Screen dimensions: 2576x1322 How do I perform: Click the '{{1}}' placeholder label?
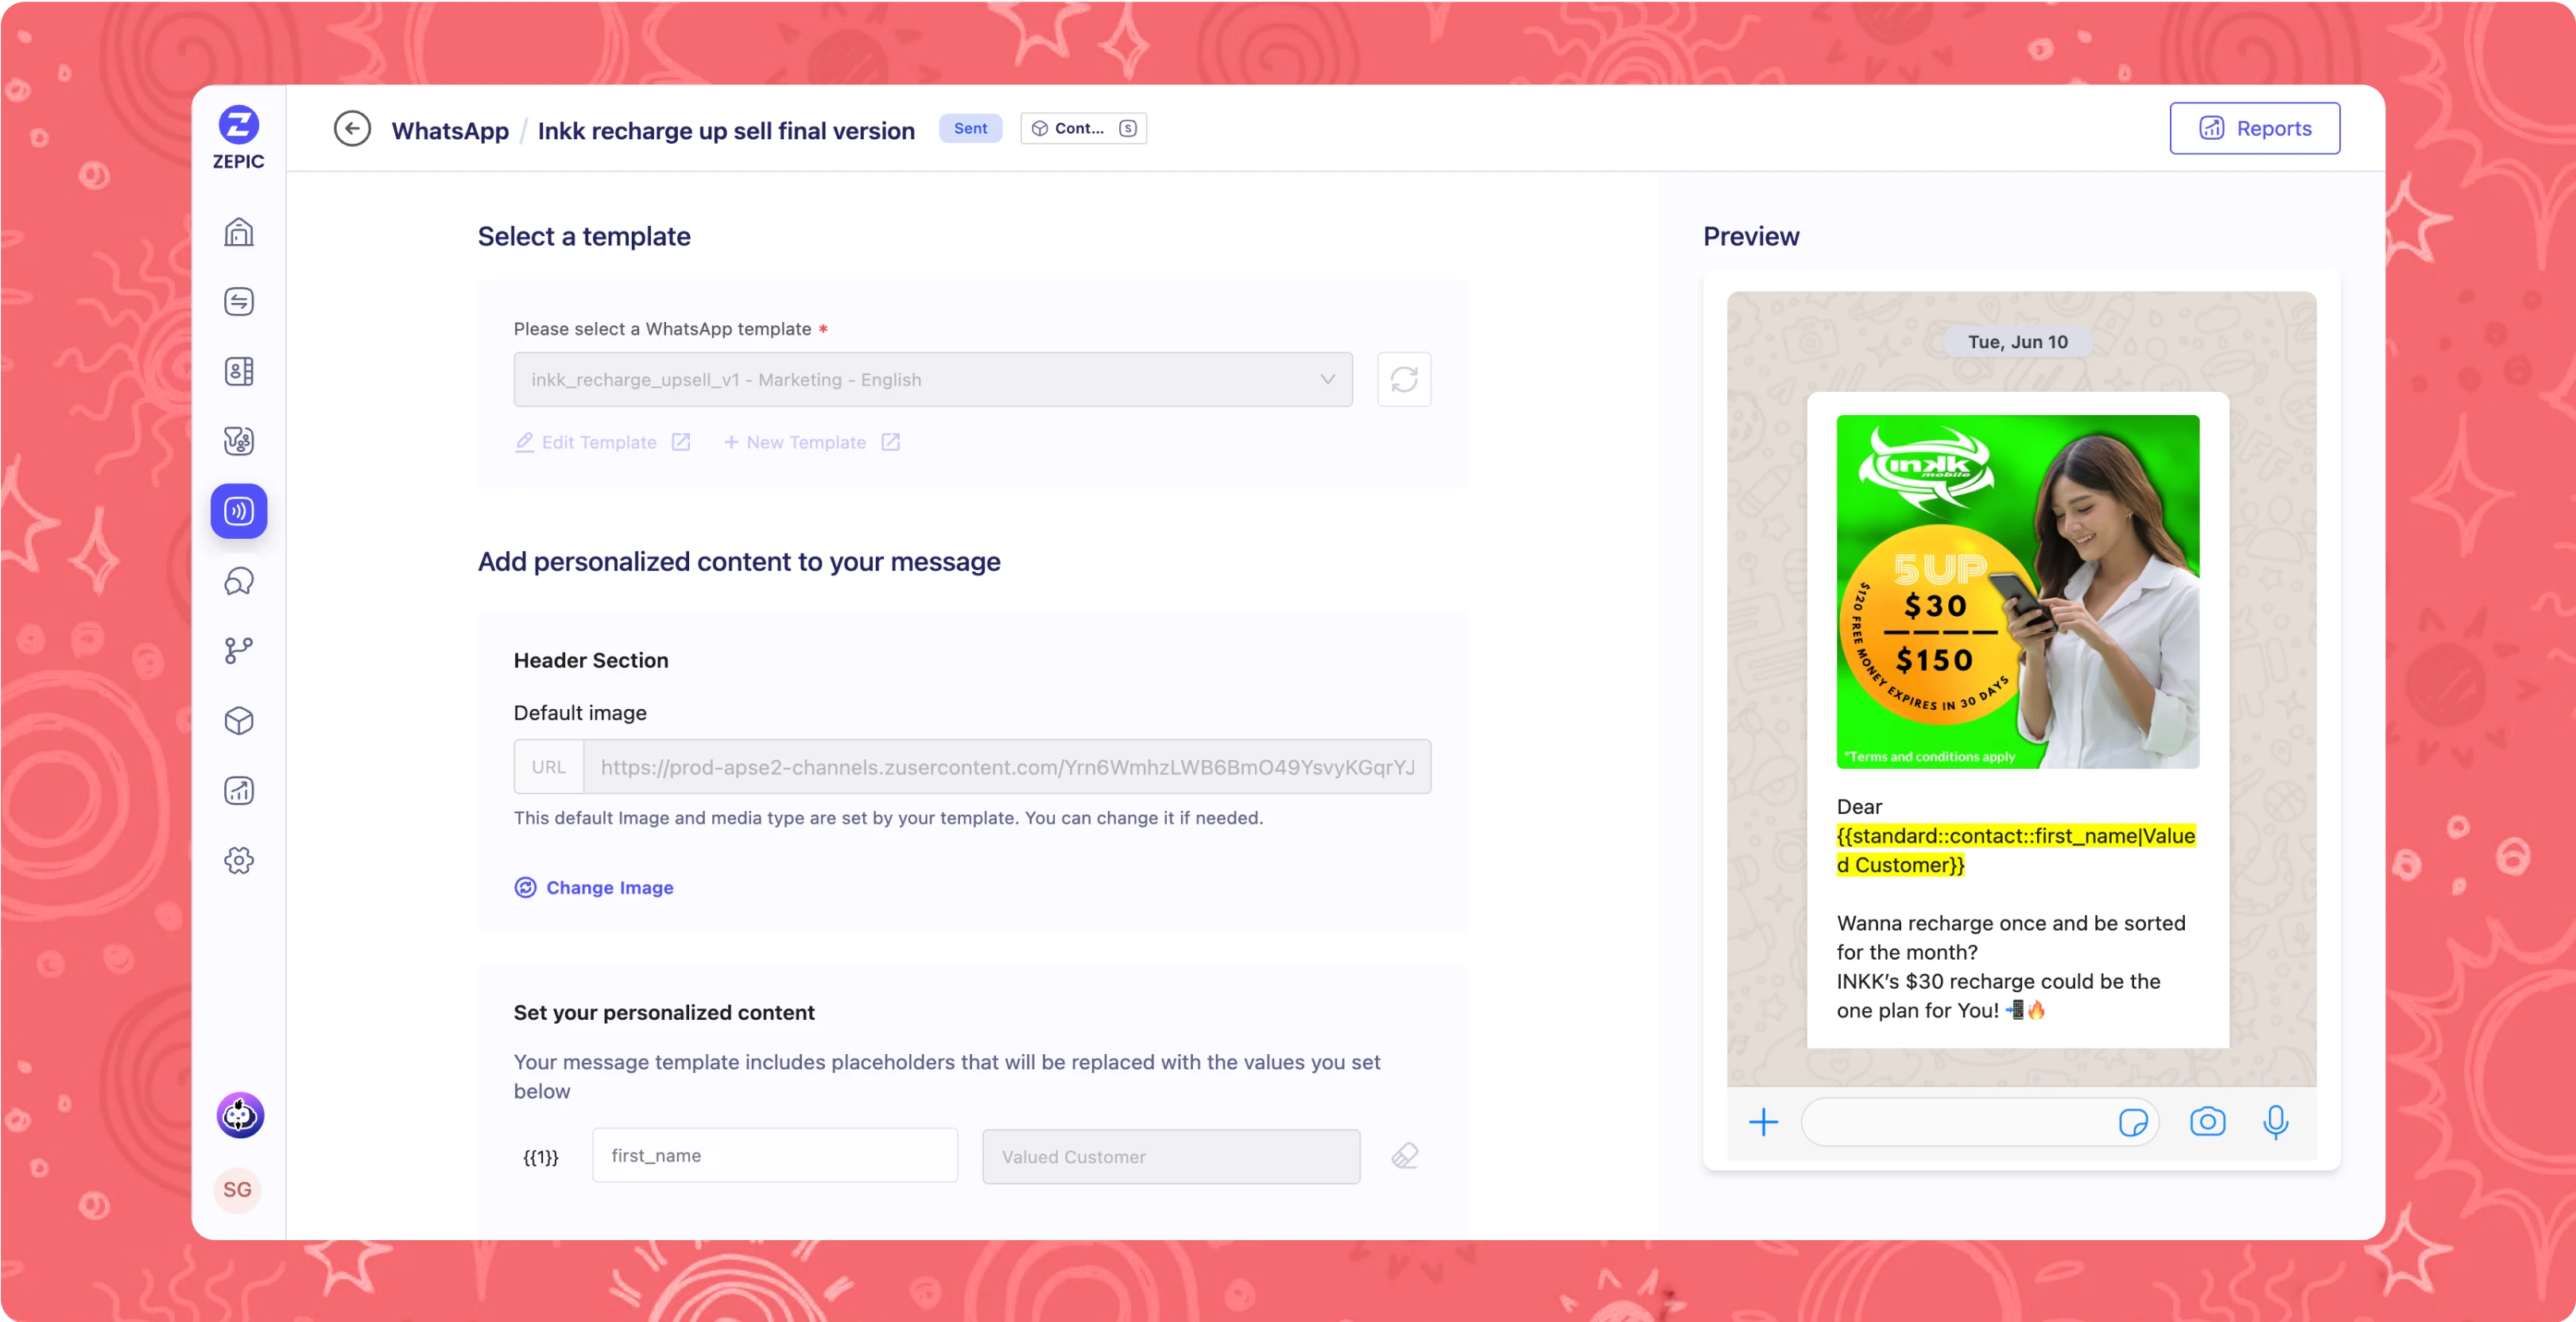(541, 1157)
